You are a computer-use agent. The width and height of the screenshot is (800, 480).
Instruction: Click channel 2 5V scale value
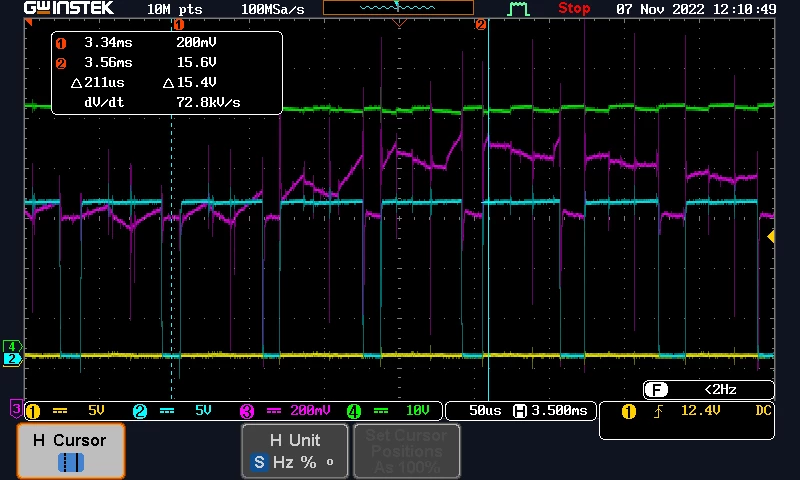(203, 411)
